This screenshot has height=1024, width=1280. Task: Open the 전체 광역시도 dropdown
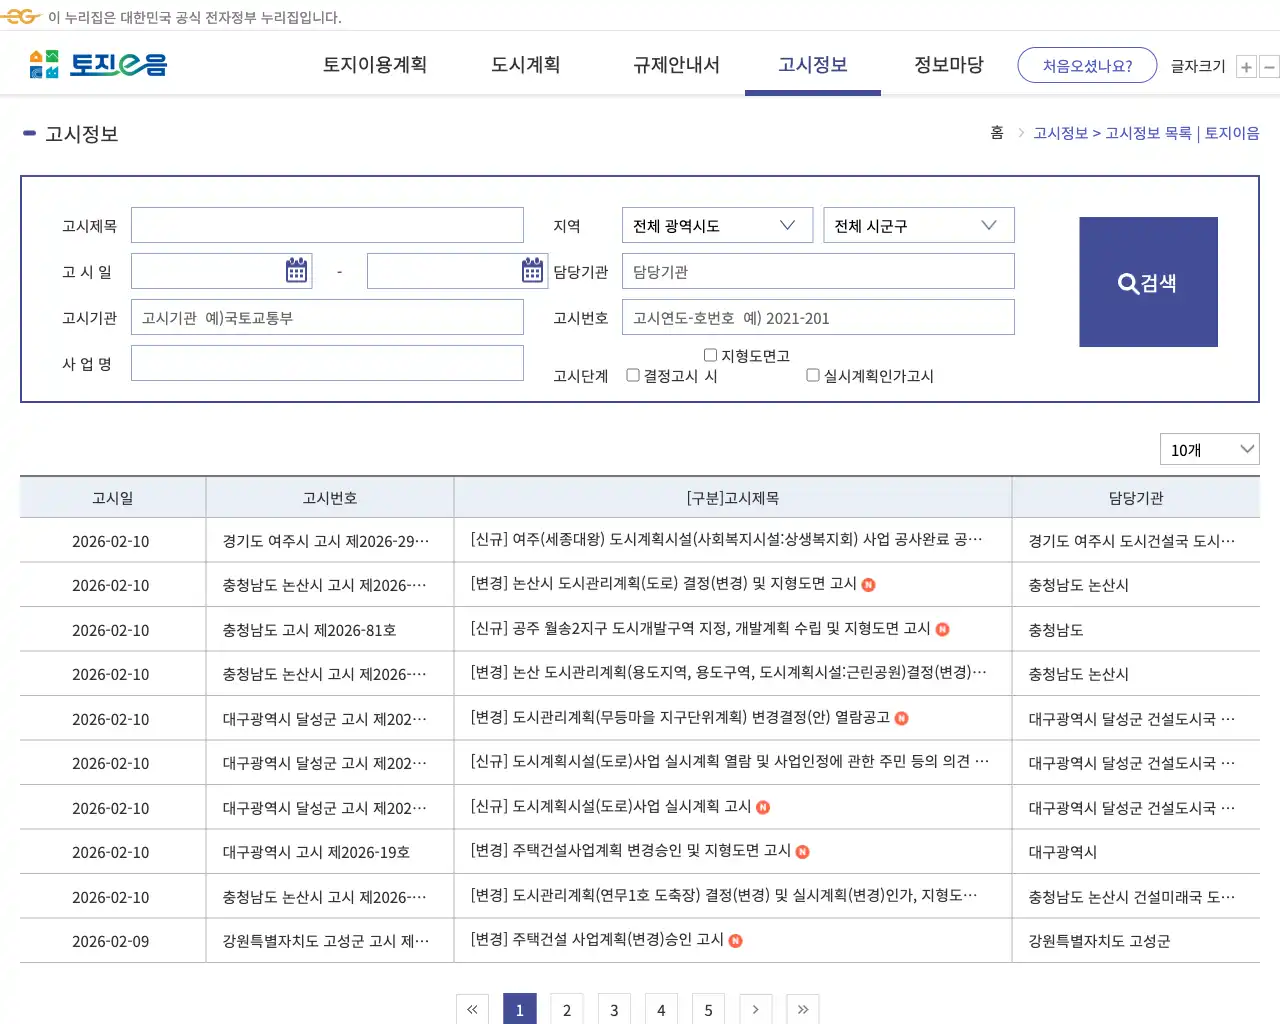pyautogui.click(x=716, y=225)
